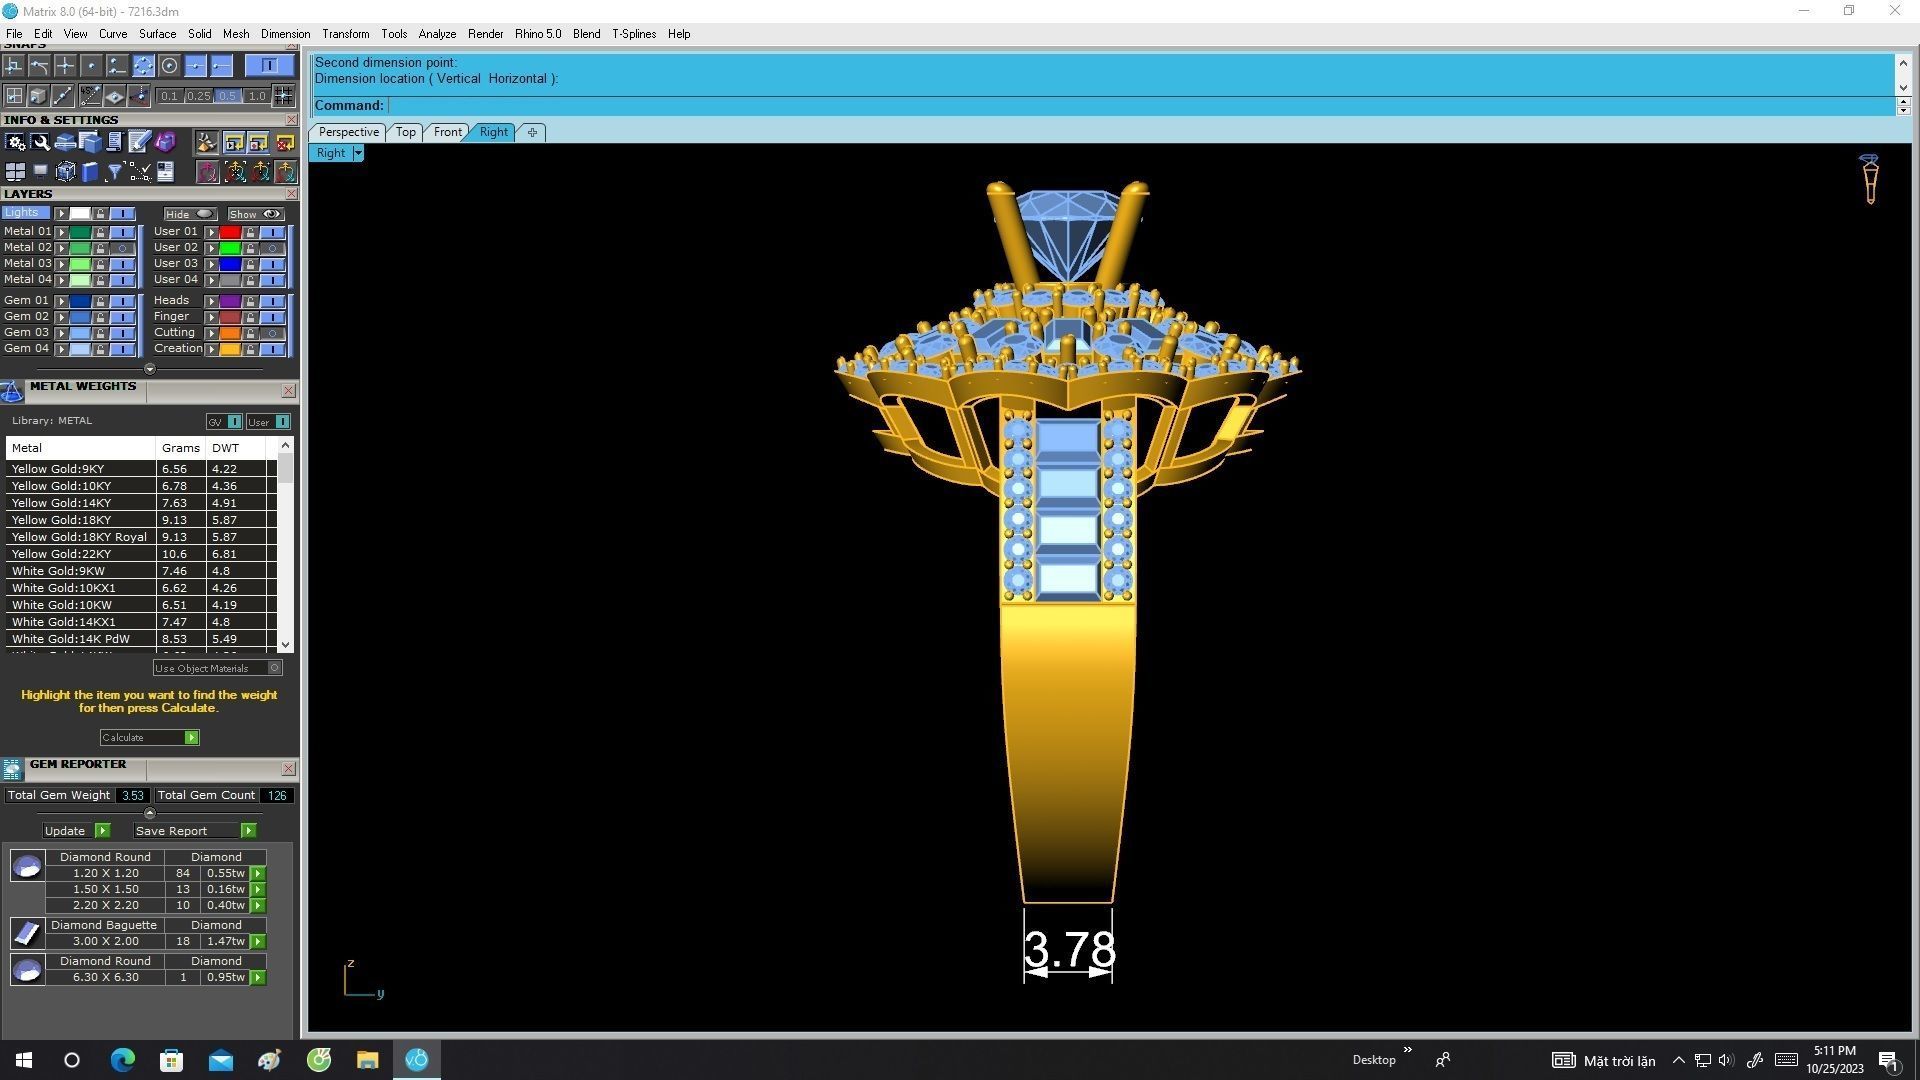Open the notepad with pencil icon
1920x1080 pixels.
[139, 142]
